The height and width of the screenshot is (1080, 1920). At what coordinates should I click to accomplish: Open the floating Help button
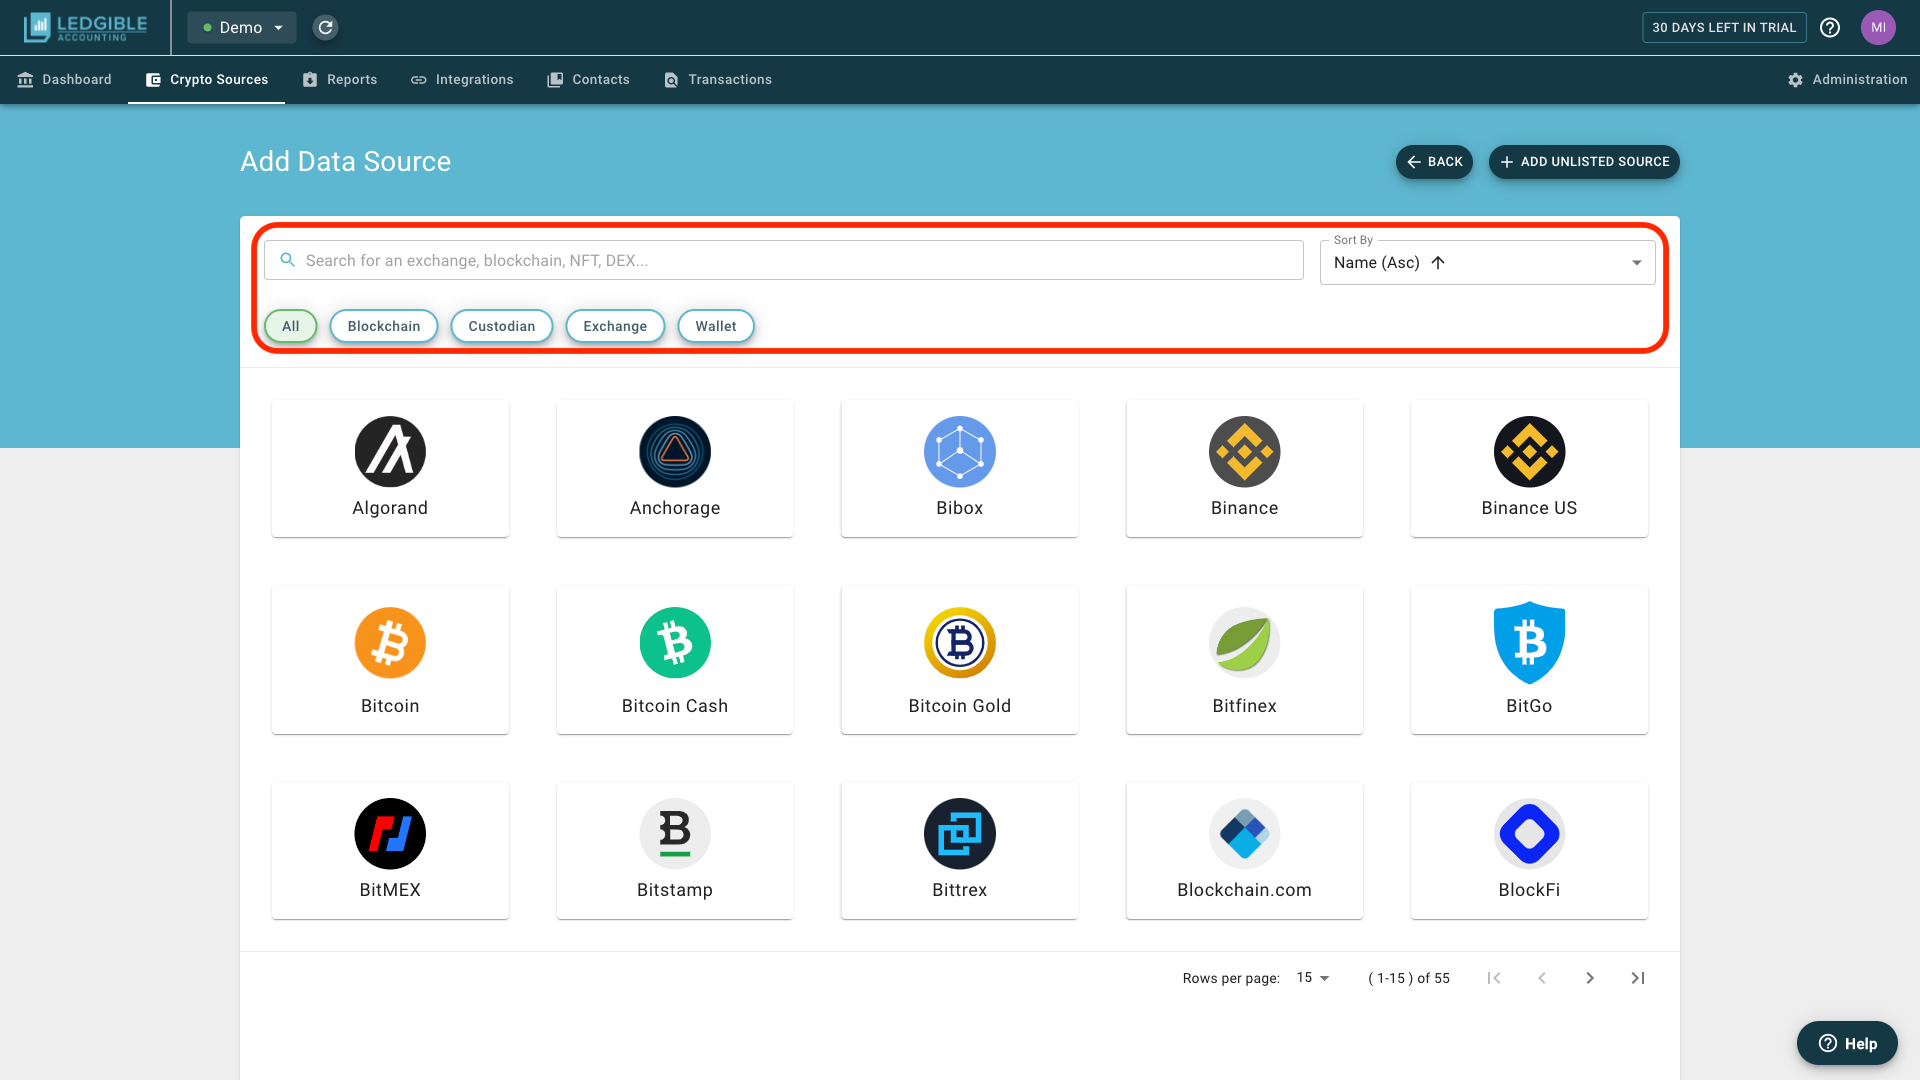click(x=1847, y=1043)
